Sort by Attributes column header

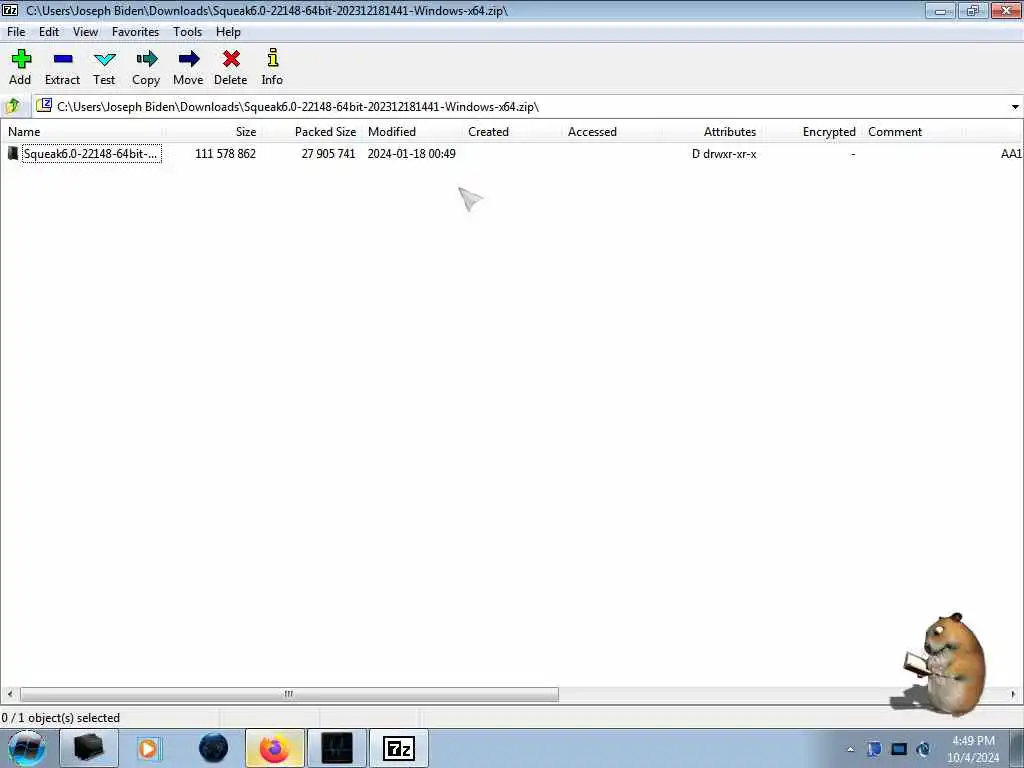[712, 132]
